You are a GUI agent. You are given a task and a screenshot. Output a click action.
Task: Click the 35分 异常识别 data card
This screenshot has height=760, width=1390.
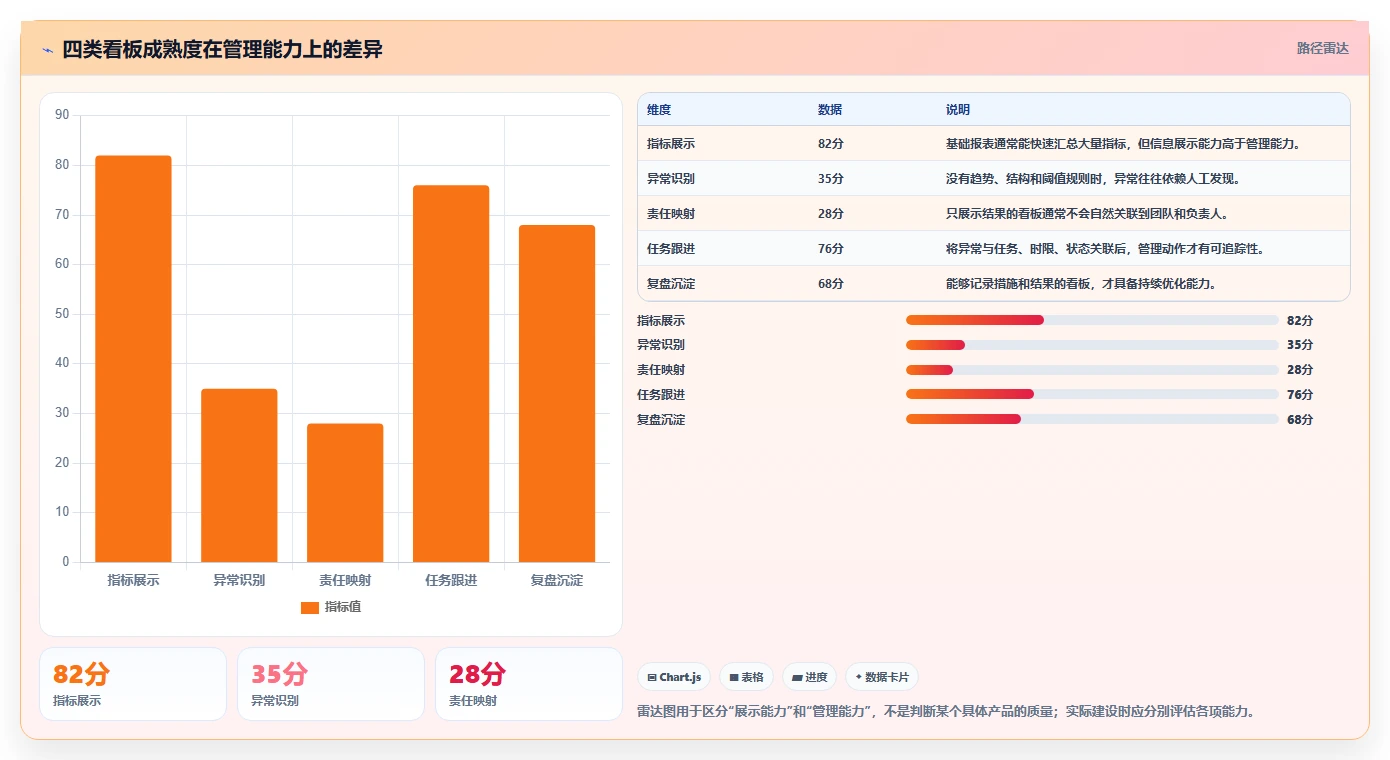(x=331, y=684)
